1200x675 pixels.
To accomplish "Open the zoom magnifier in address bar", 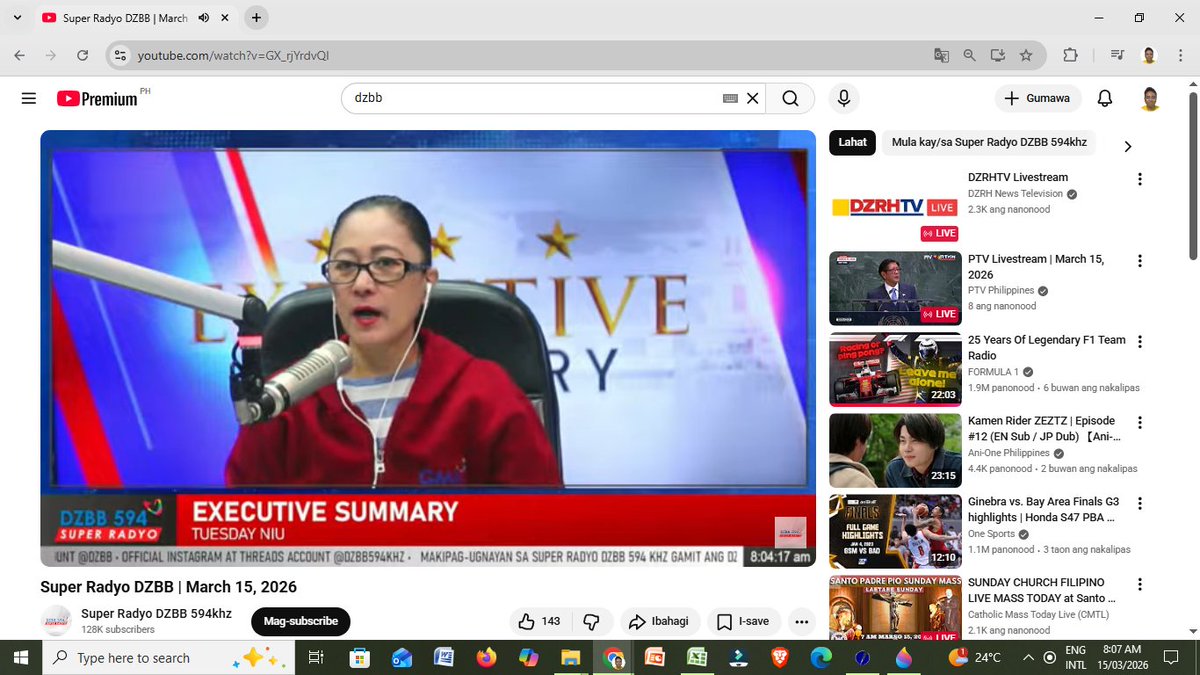I will pyautogui.click(x=969, y=55).
